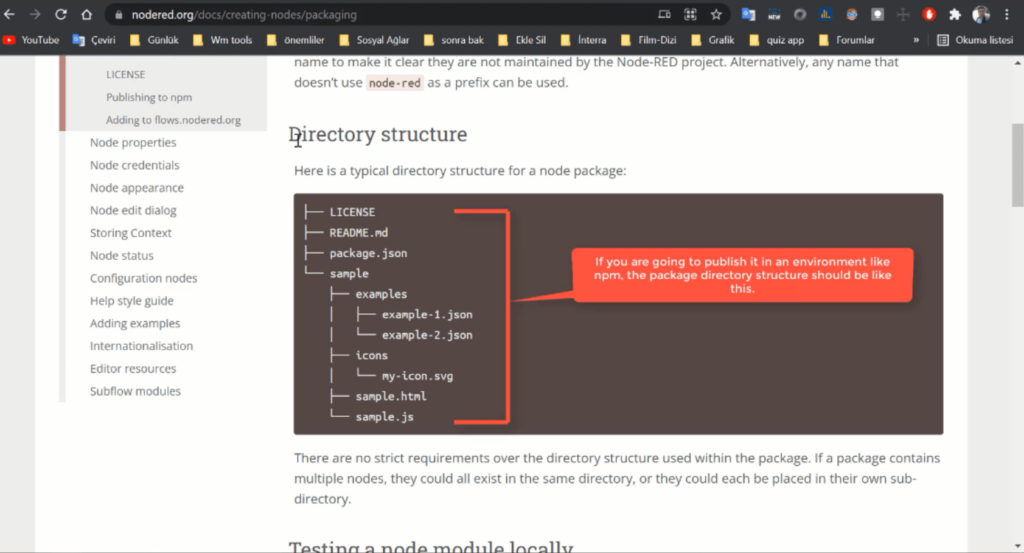1024x553 pixels.
Task: Open Adding examples docs page
Action: 135,323
